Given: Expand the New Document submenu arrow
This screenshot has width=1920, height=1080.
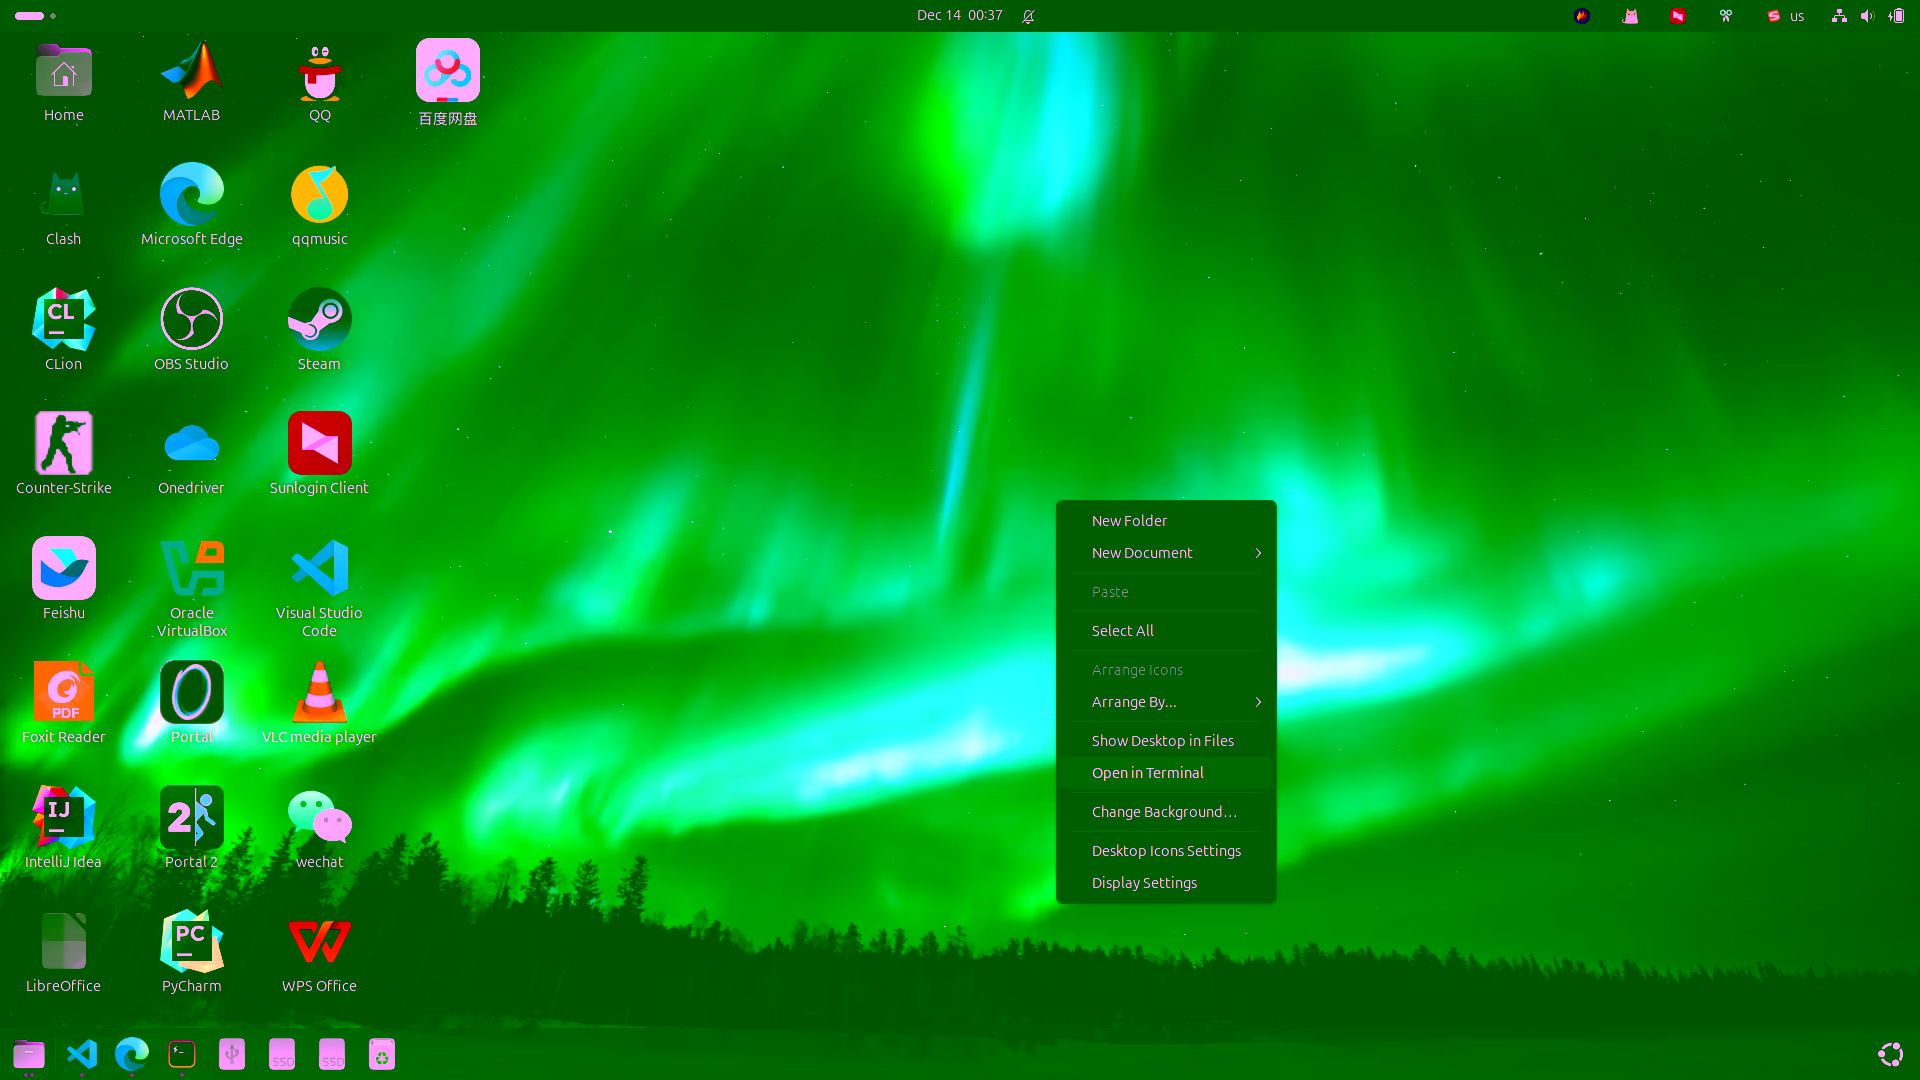Looking at the screenshot, I should (x=1258, y=553).
